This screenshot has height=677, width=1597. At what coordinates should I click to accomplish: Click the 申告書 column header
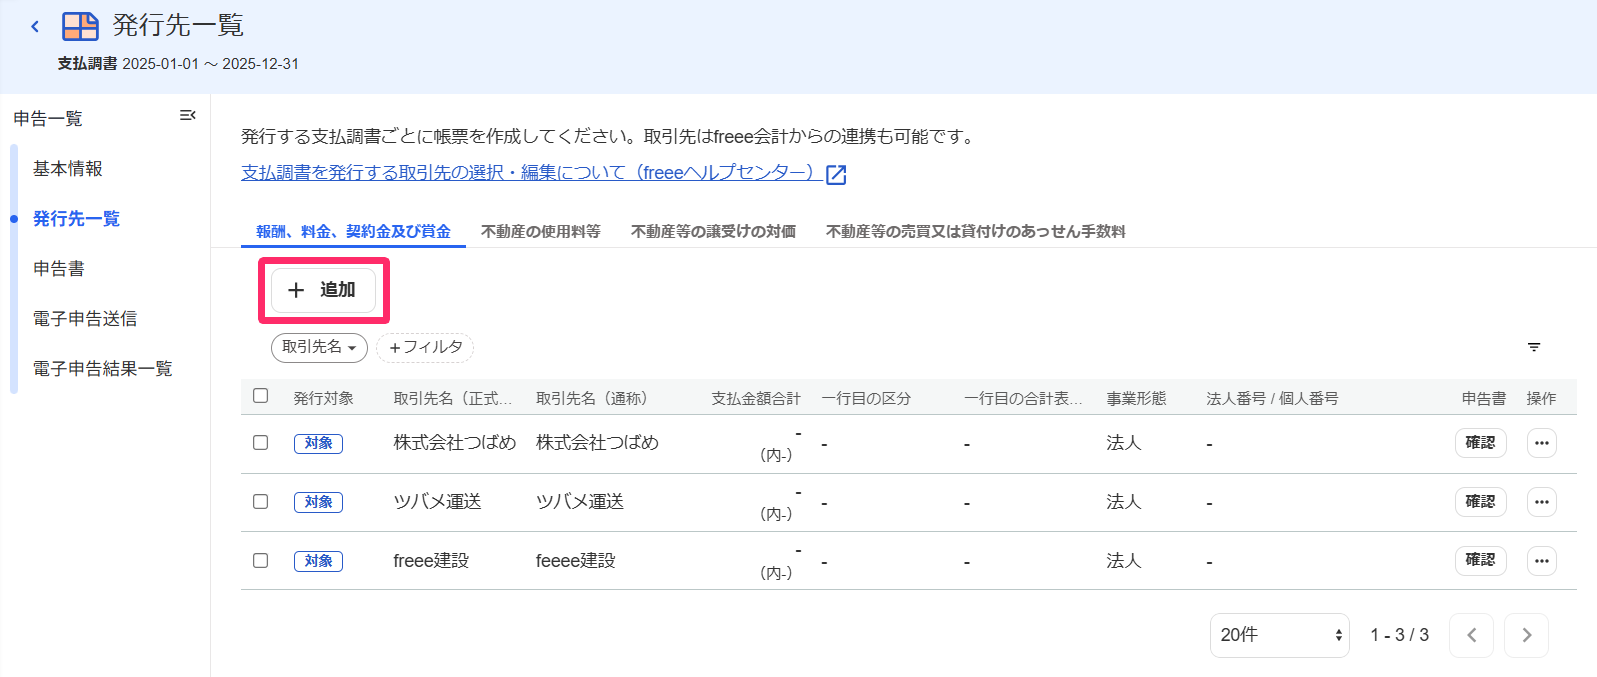1483,398
